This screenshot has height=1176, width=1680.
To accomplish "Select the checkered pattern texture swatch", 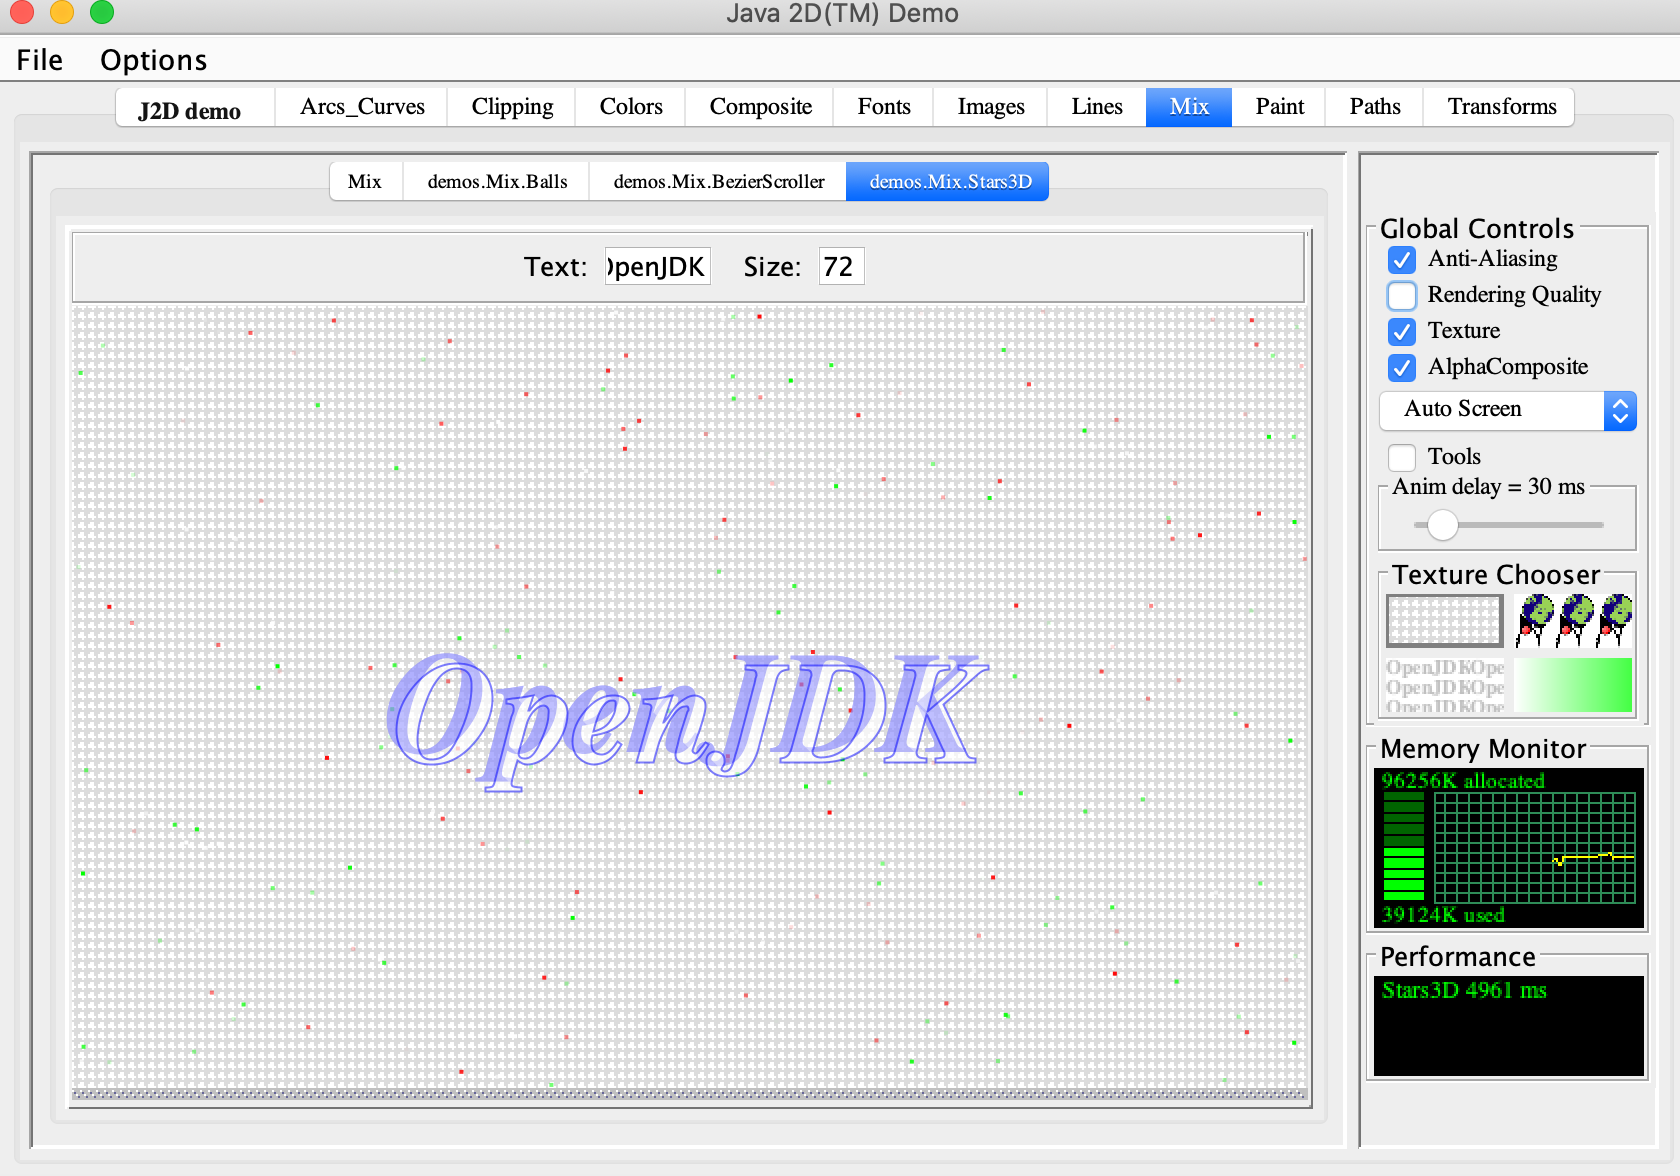I will (x=1444, y=621).
